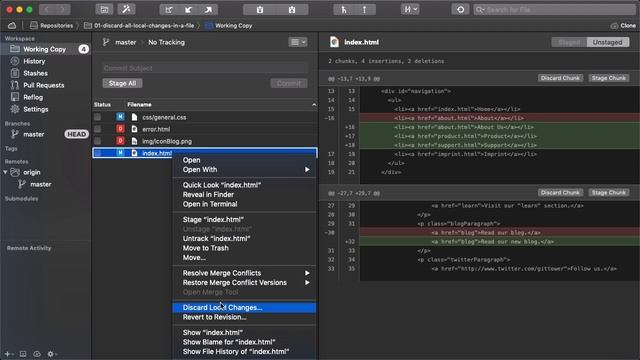Click the Refresh toolbar icon
The width and height of the screenshot is (640, 360).
460,9
